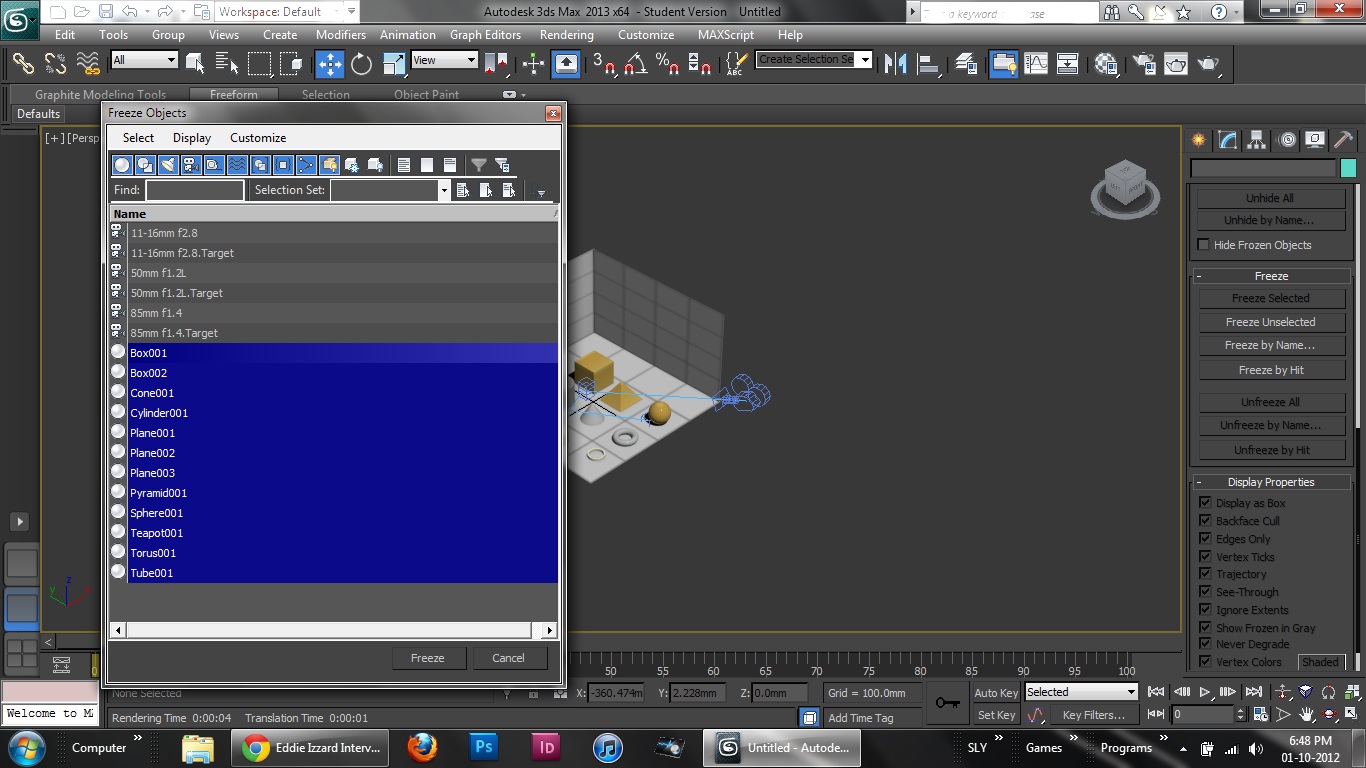Toggle the Trajectory checkbox
Image resolution: width=1366 pixels, height=768 pixels.
click(1205, 574)
